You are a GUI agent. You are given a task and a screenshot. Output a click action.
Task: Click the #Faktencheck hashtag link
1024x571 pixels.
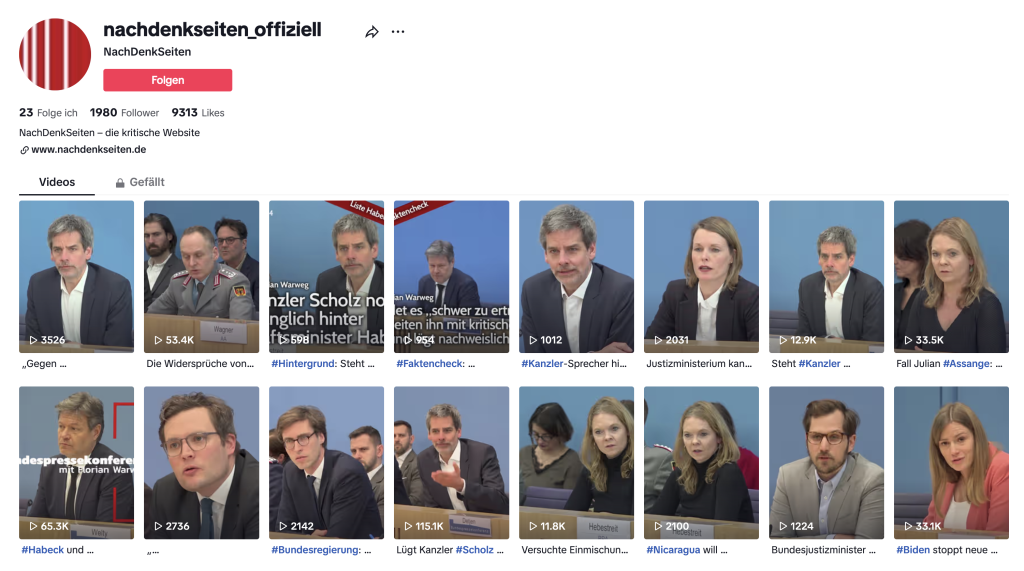430,364
